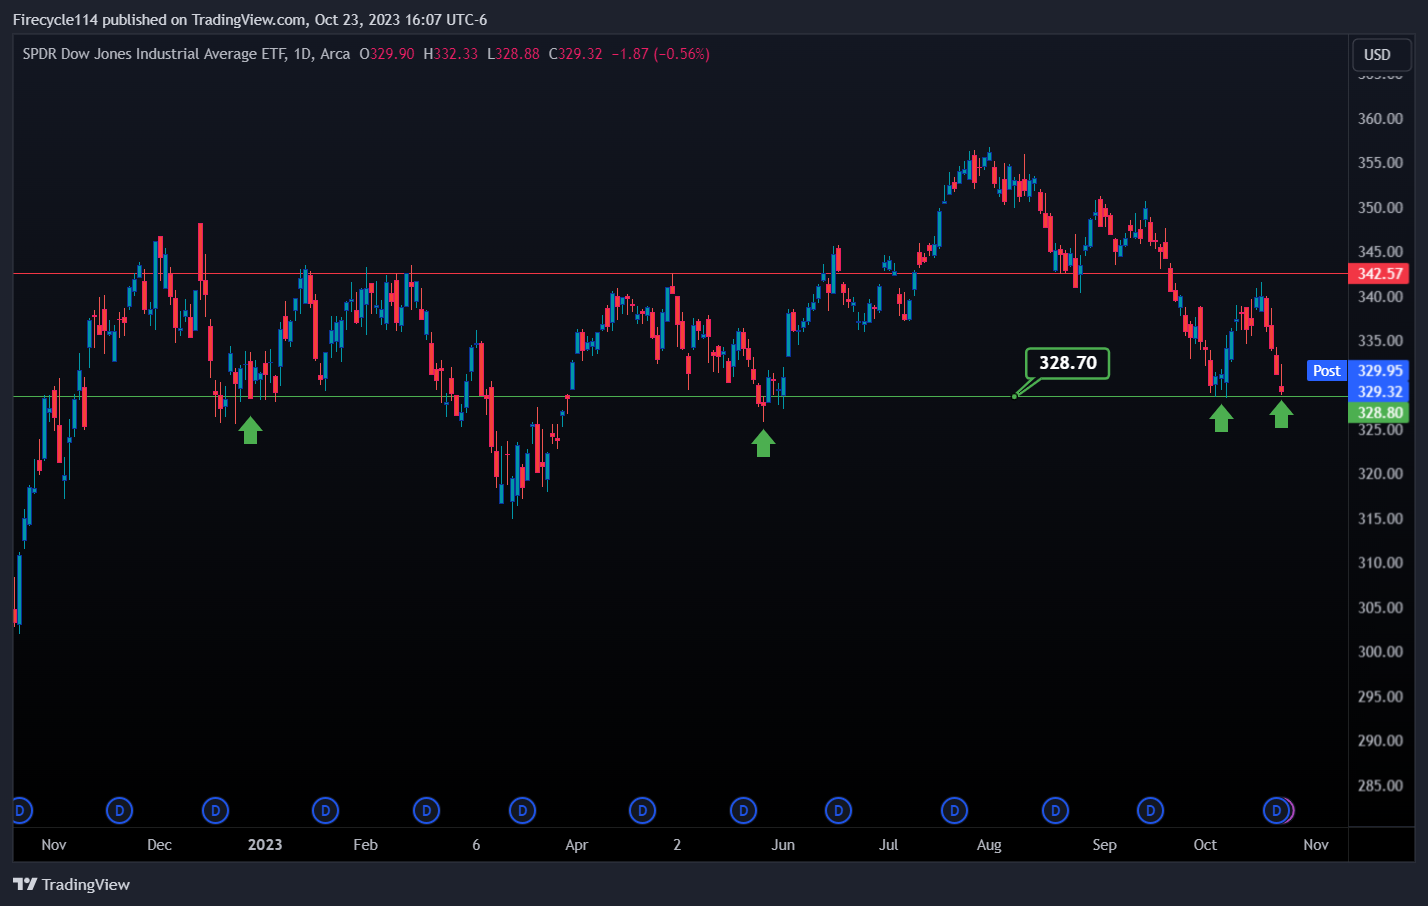This screenshot has height=906, width=1428.
Task: Click the Dec label on the time axis
Action: (159, 845)
